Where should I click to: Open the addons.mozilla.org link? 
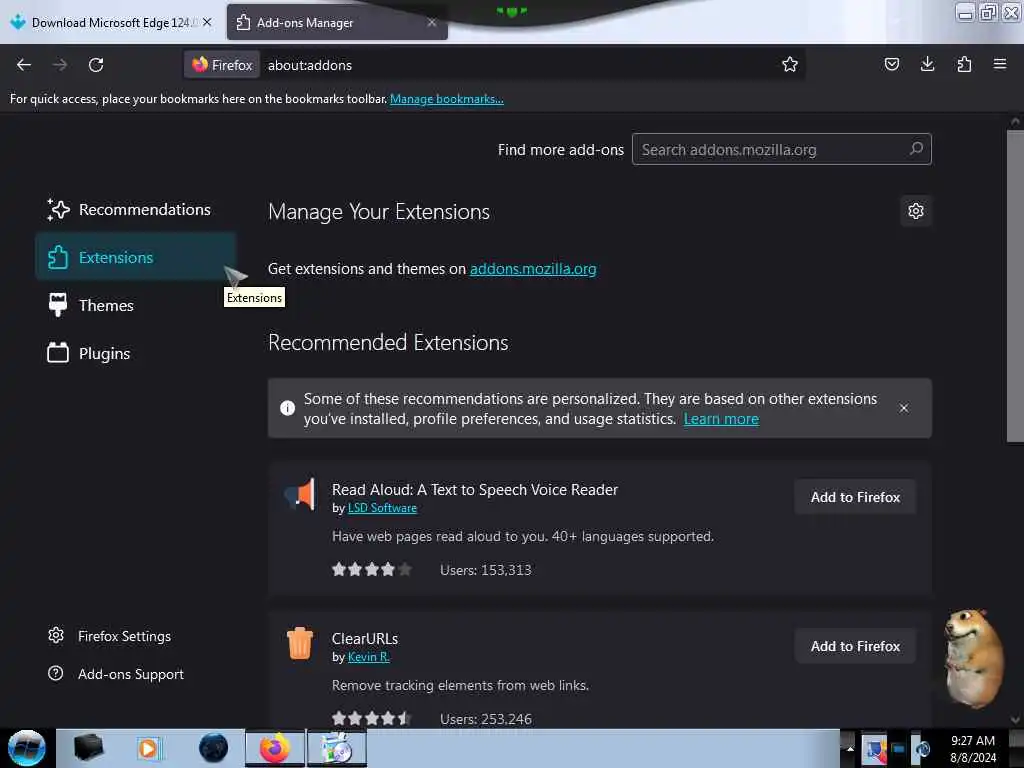[x=533, y=268]
